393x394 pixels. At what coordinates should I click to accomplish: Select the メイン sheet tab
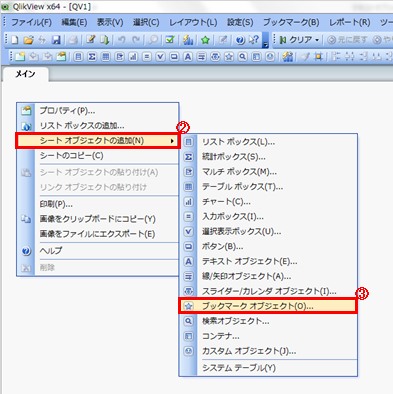coord(25,74)
